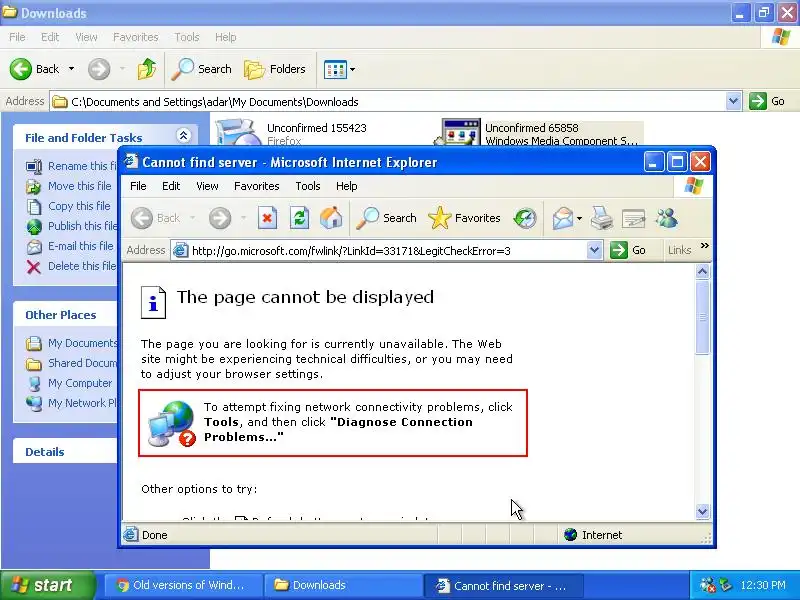This screenshot has height=600, width=800.
Task: Click the Internet Explorer scroll down arrow
Action: tap(703, 511)
